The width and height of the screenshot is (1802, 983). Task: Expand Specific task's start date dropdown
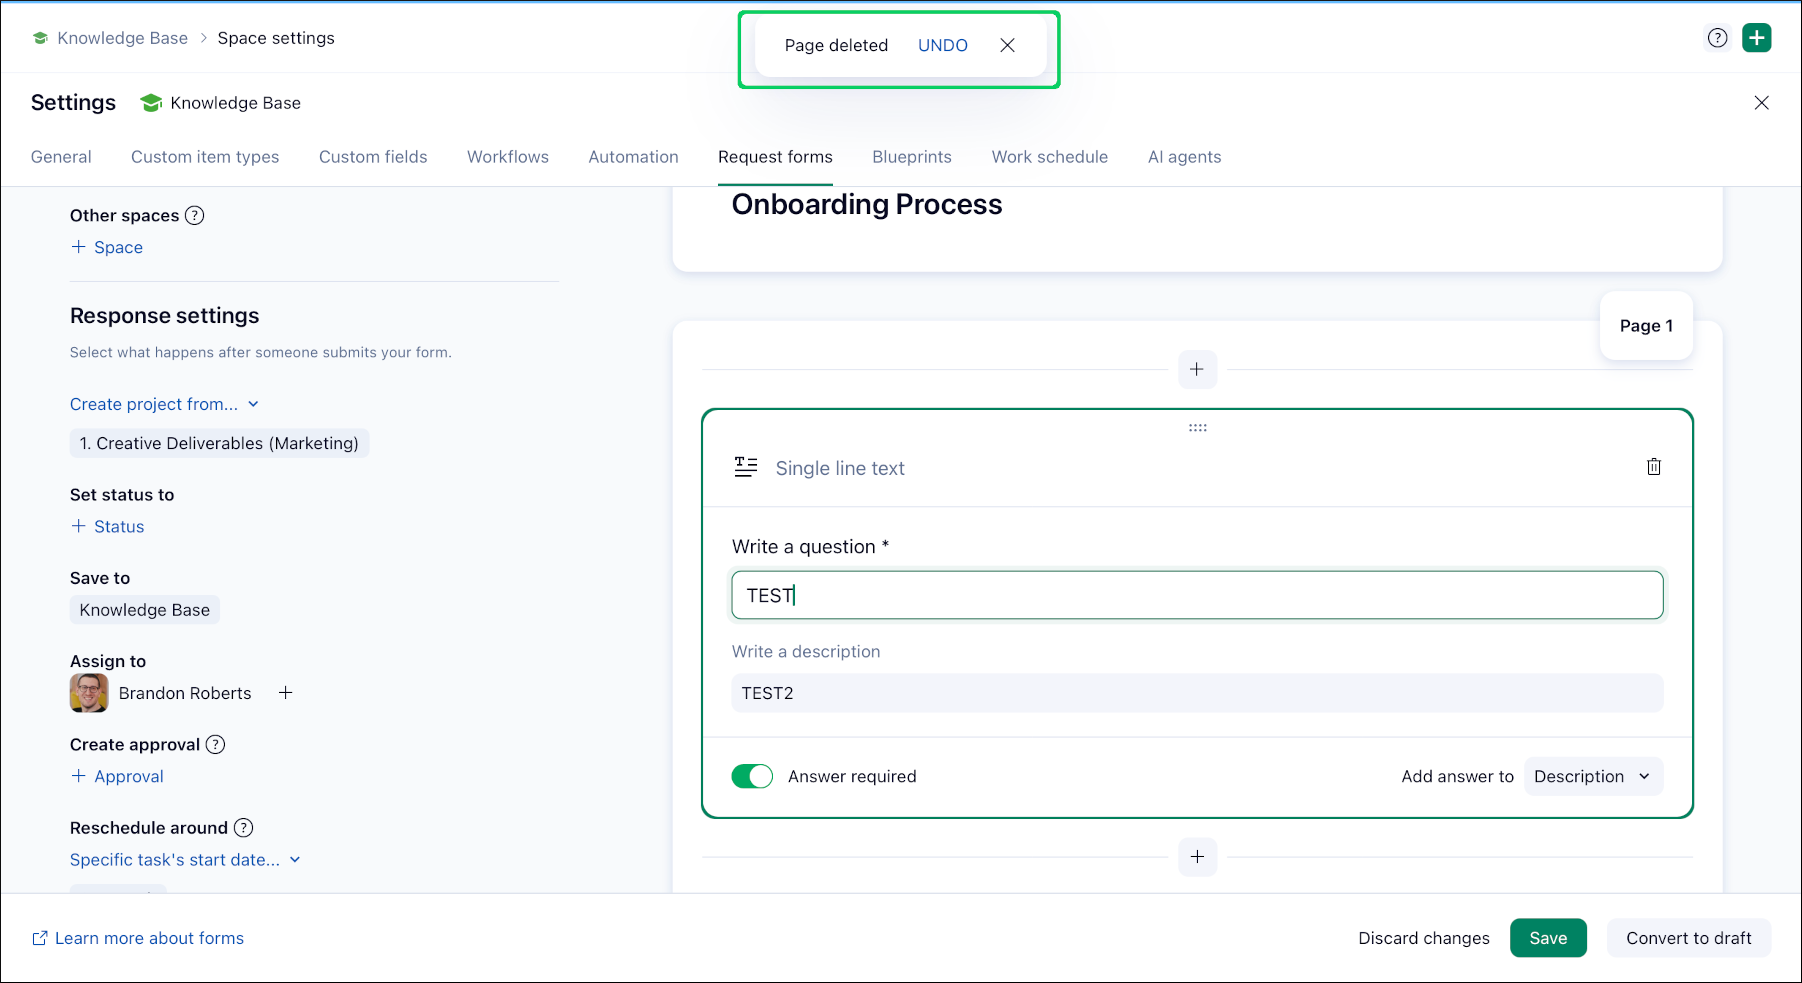pos(185,860)
